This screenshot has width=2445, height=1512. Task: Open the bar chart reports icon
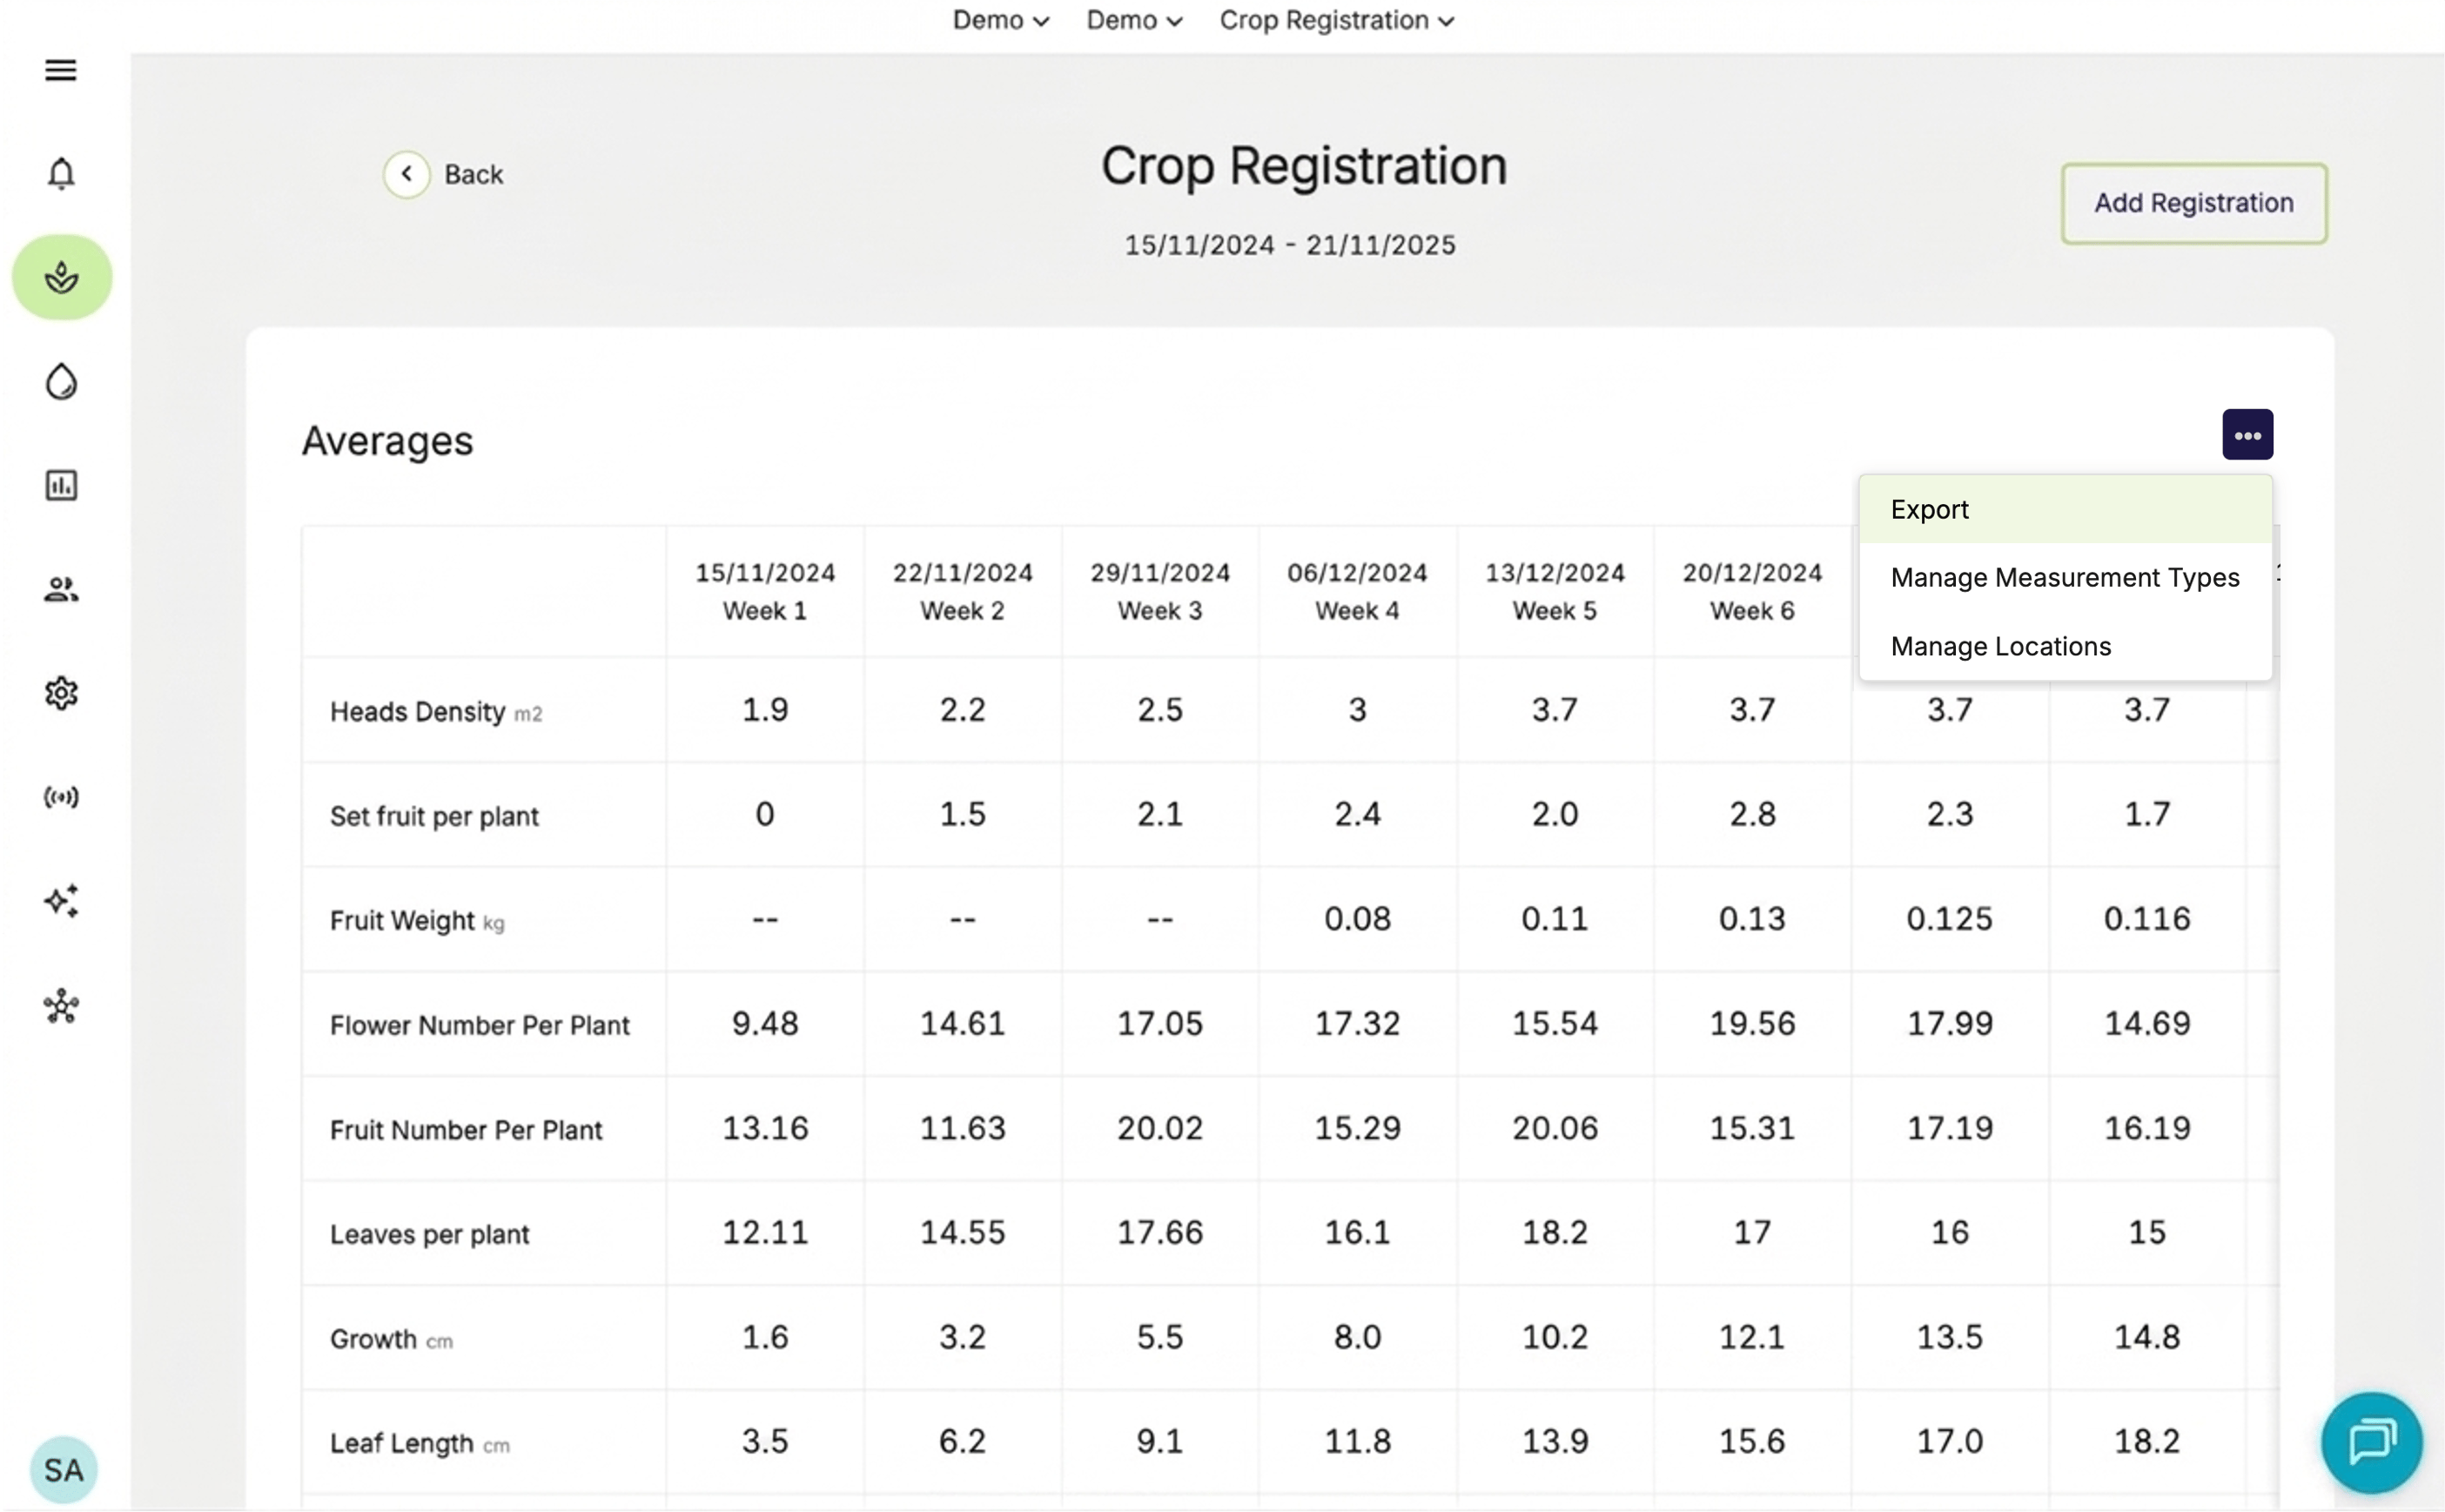pos(61,485)
